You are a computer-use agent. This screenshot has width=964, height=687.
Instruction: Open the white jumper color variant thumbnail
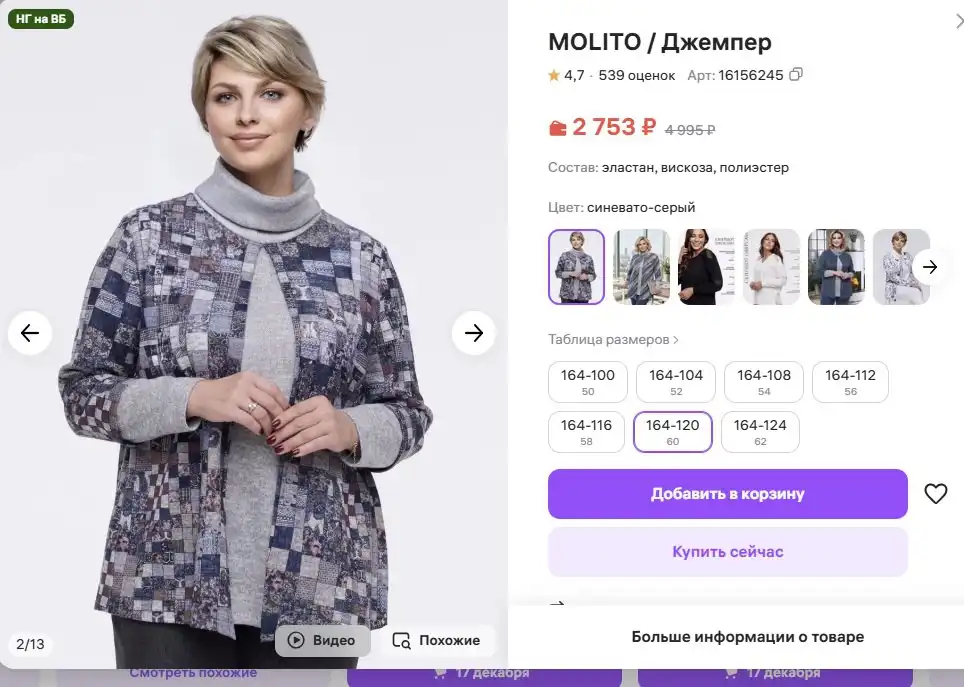point(771,266)
